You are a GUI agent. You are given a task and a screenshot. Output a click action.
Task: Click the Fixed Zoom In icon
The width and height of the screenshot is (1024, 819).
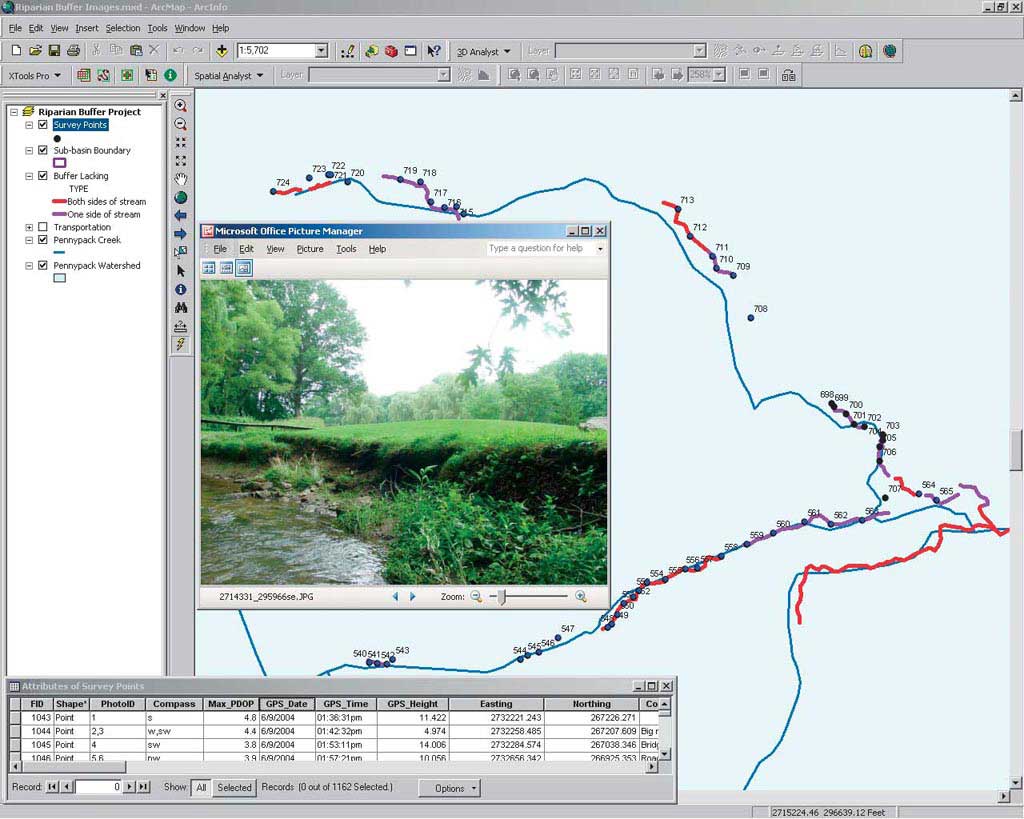(181, 142)
